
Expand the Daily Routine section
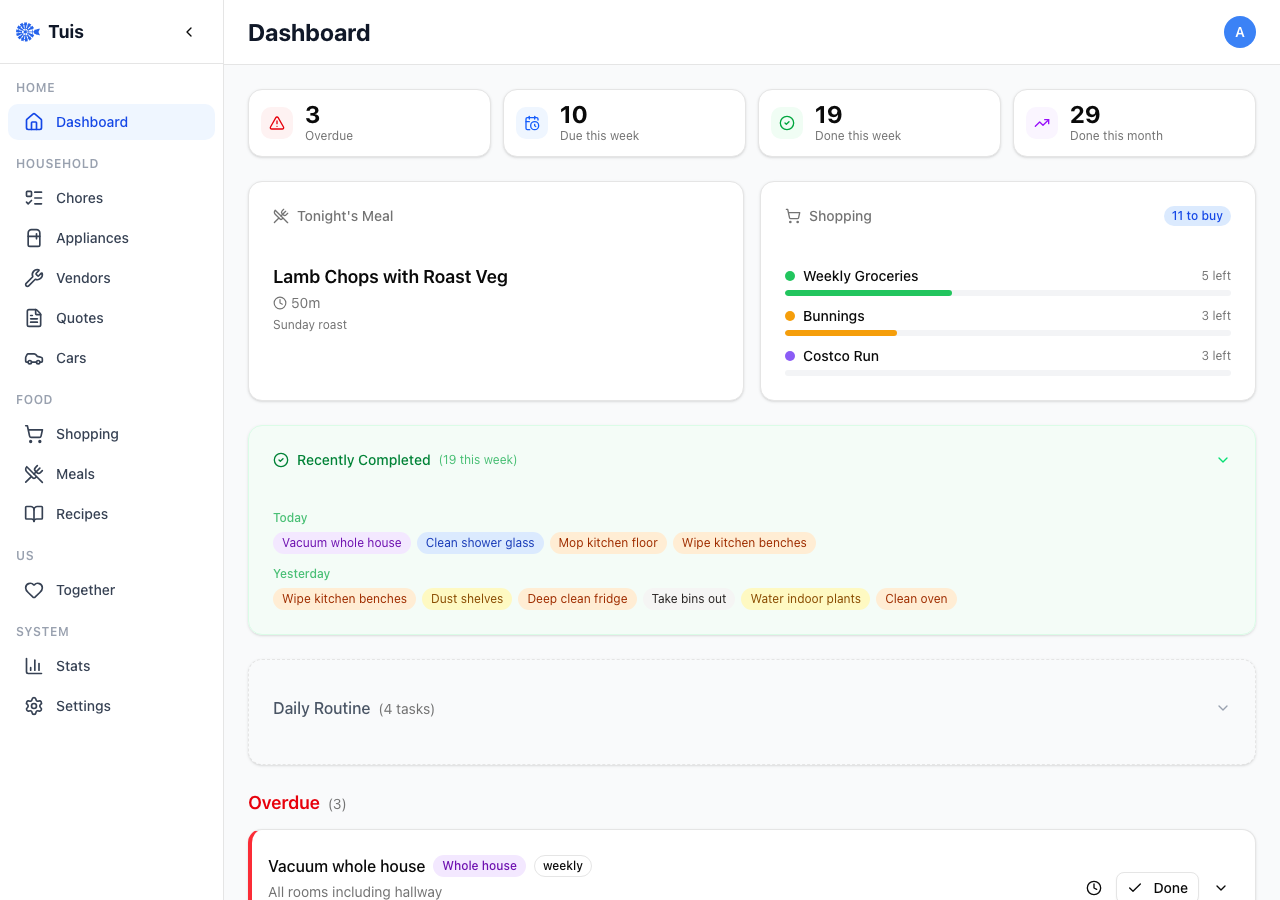(x=1223, y=707)
